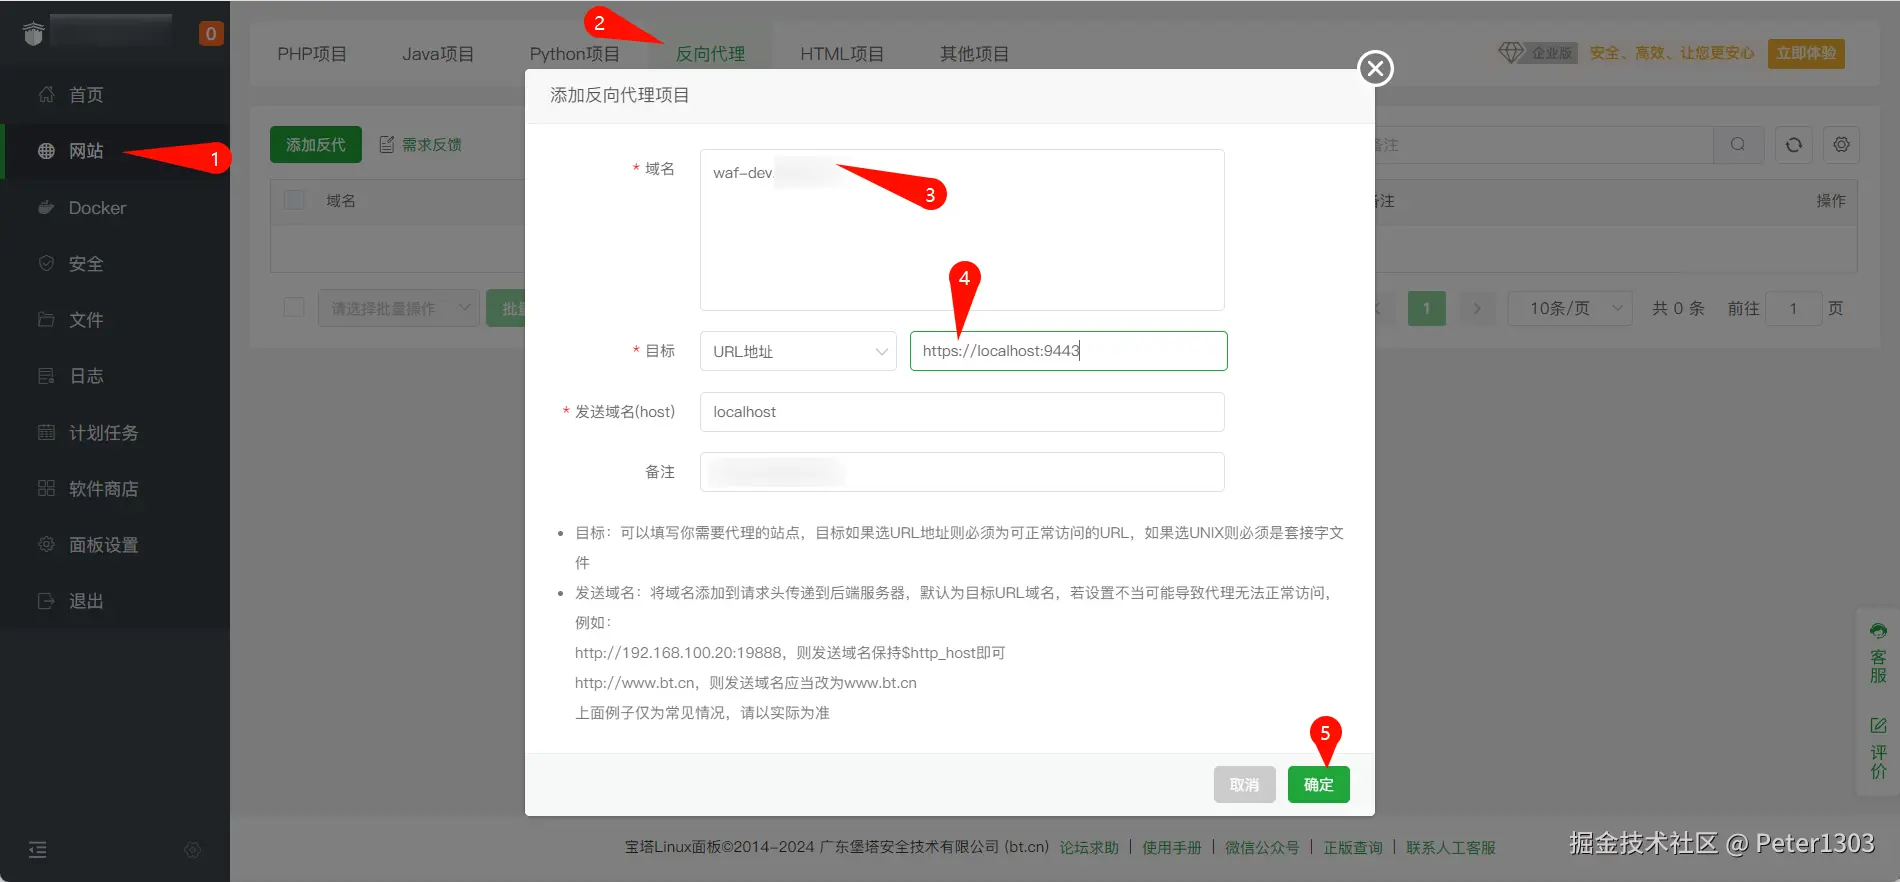
Task: Click the gear icon beside 面板设置
Action: (x=46, y=544)
